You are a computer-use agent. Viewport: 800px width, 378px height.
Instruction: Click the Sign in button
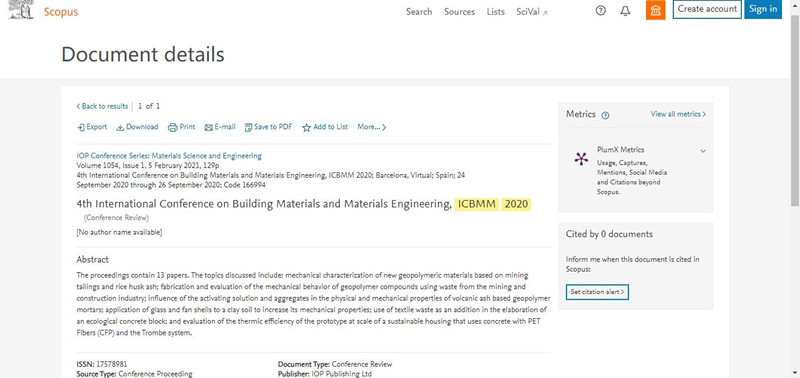click(763, 9)
